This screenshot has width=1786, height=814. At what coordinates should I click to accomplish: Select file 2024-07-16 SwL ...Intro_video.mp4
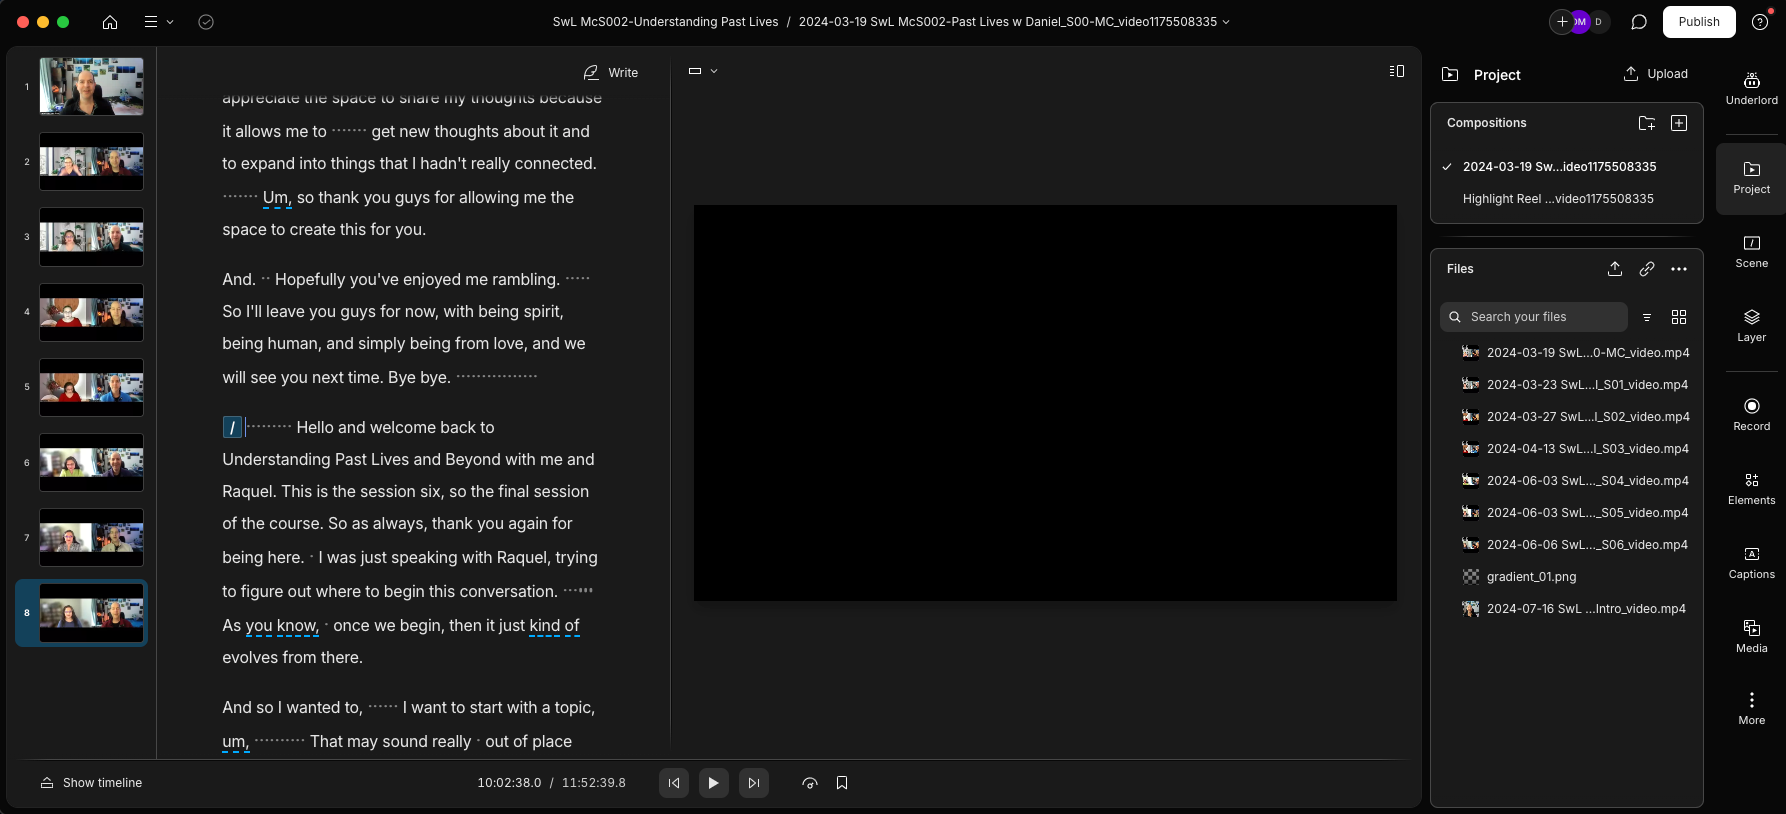tap(1575, 609)
